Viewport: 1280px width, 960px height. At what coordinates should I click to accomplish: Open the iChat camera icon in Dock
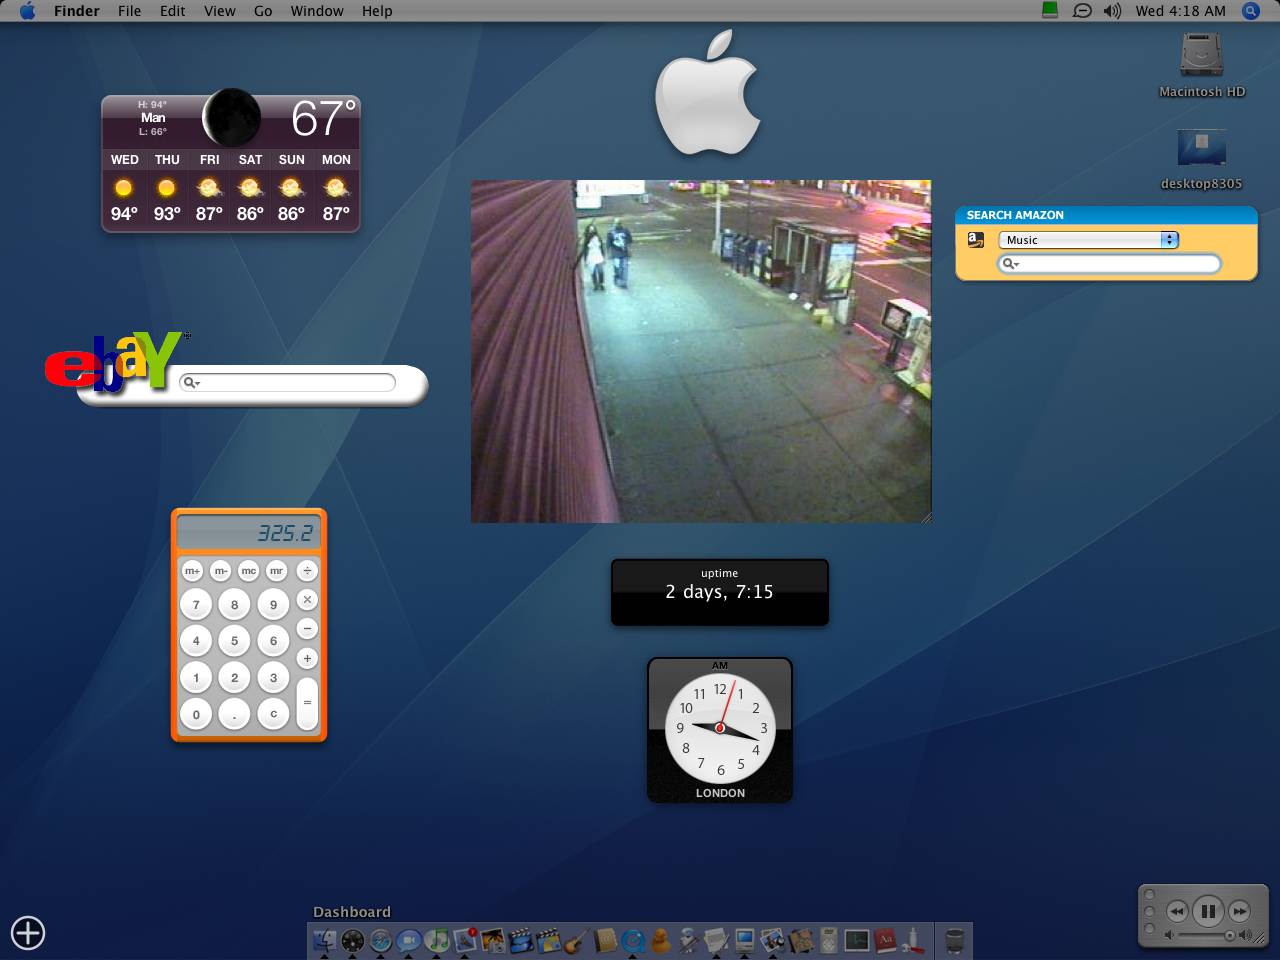pos(409,940)
